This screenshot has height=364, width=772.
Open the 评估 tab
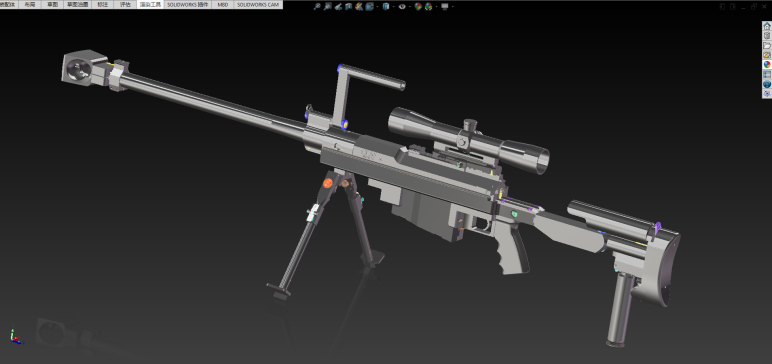tap(126, 4)
